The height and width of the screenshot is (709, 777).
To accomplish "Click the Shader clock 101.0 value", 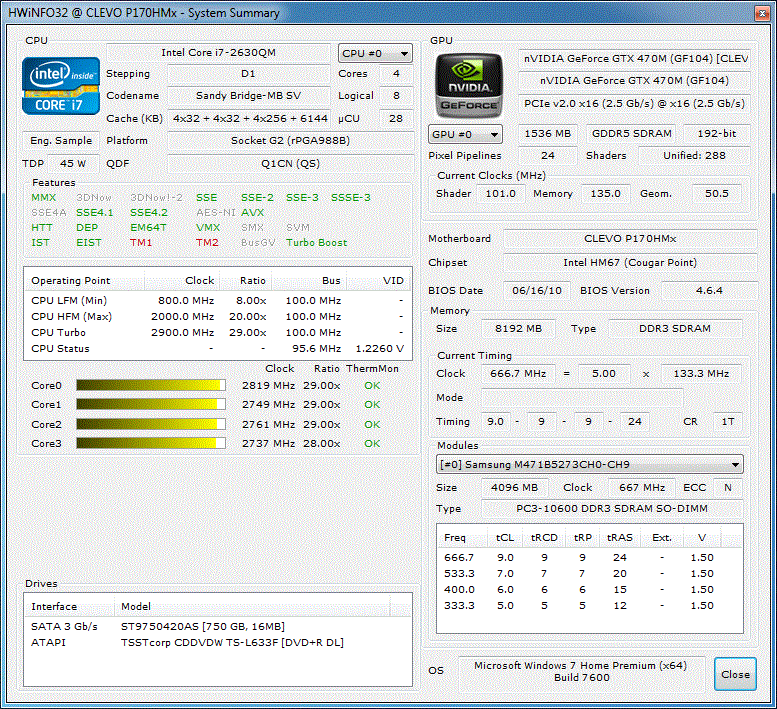I will click(500, 194).
